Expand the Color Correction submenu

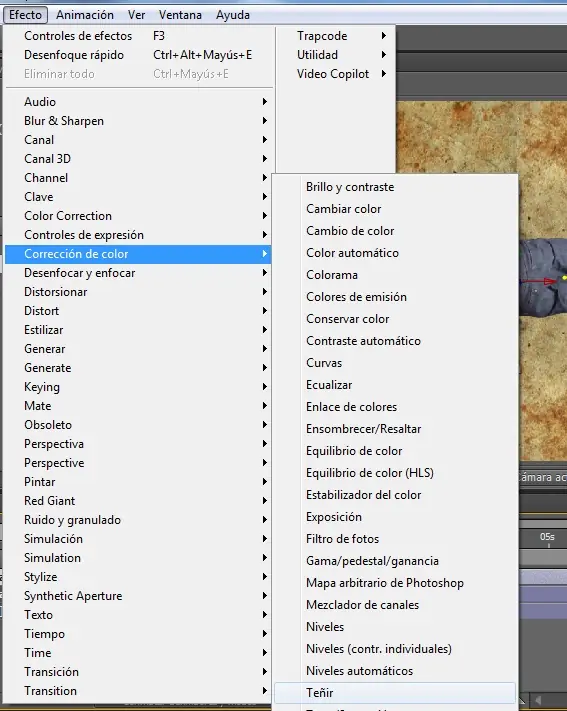click(x=138, y=216)
